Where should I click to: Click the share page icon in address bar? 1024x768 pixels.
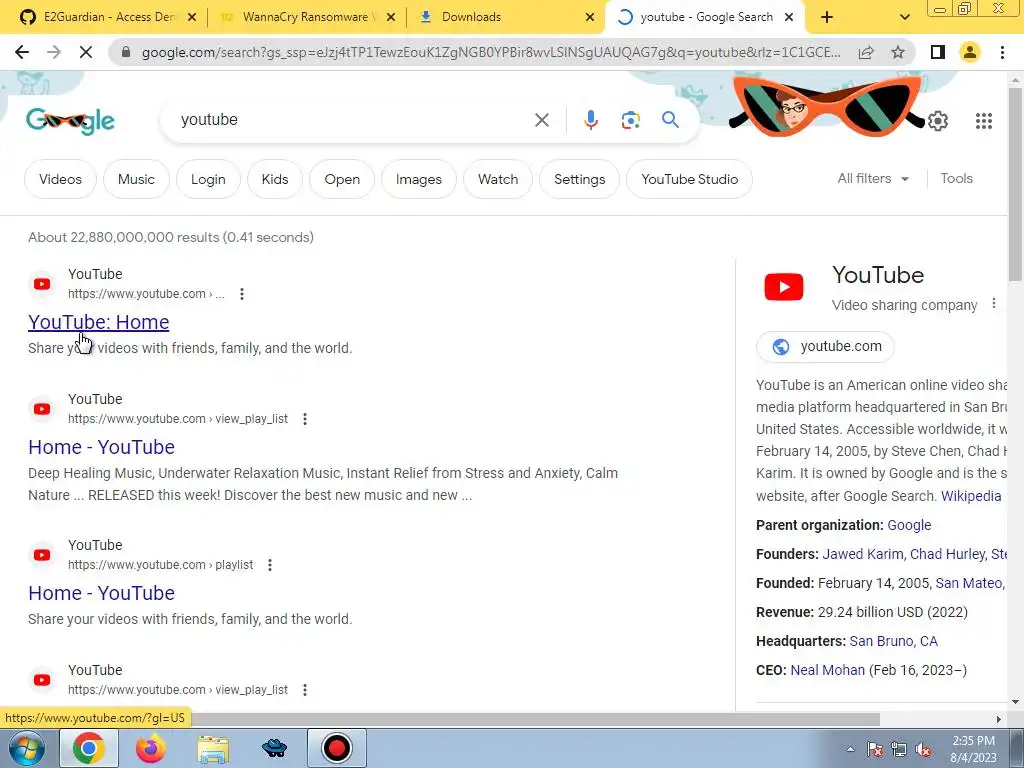[866, 52]
